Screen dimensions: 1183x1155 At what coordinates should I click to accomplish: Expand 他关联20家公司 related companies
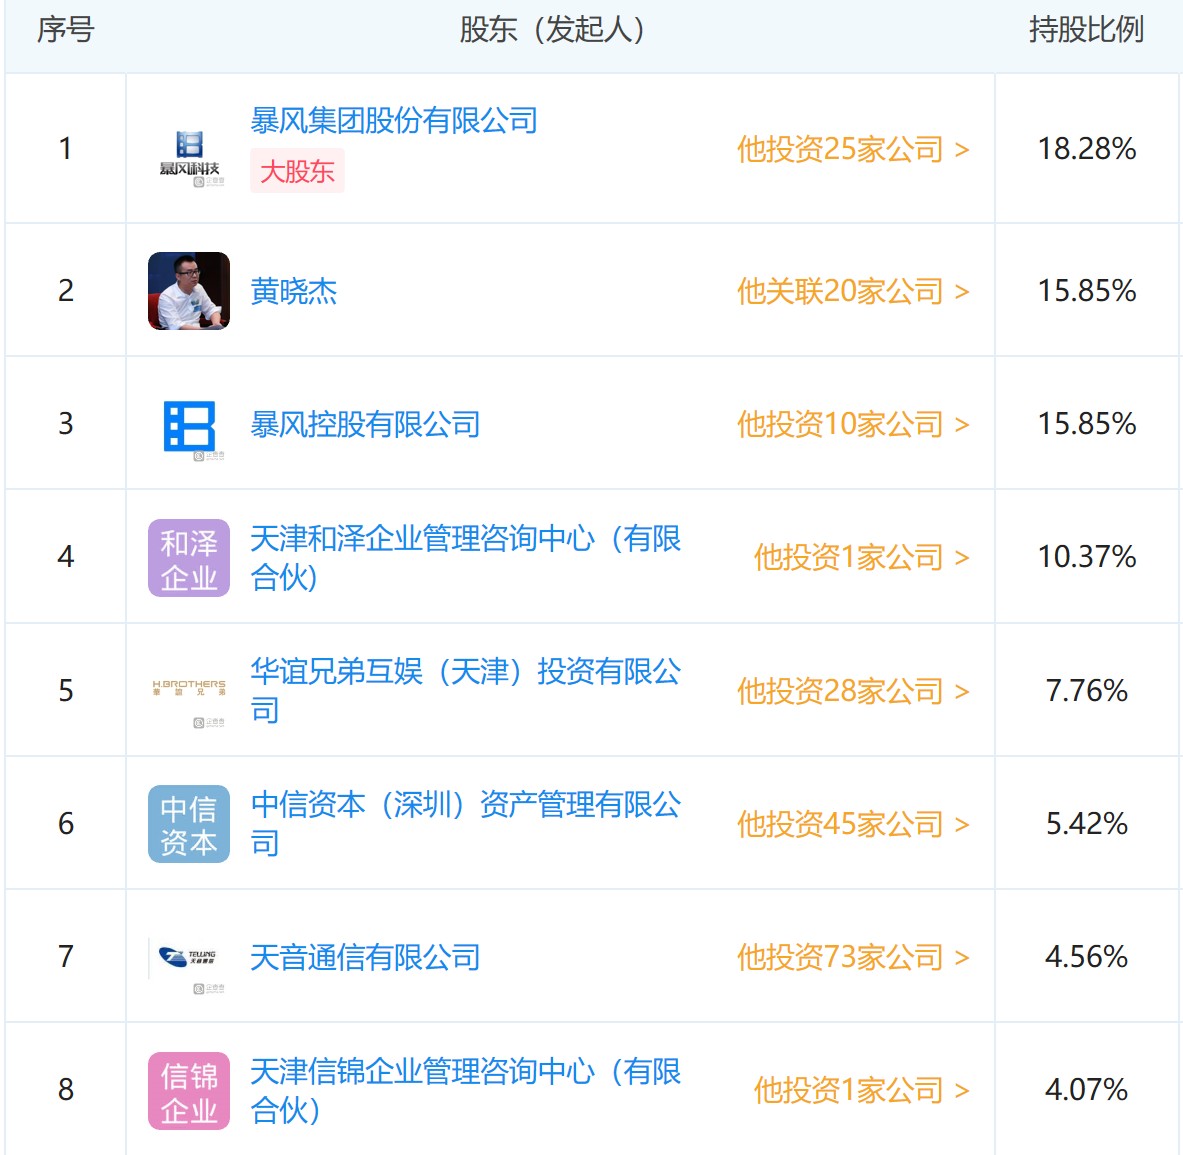click(852, 291)
